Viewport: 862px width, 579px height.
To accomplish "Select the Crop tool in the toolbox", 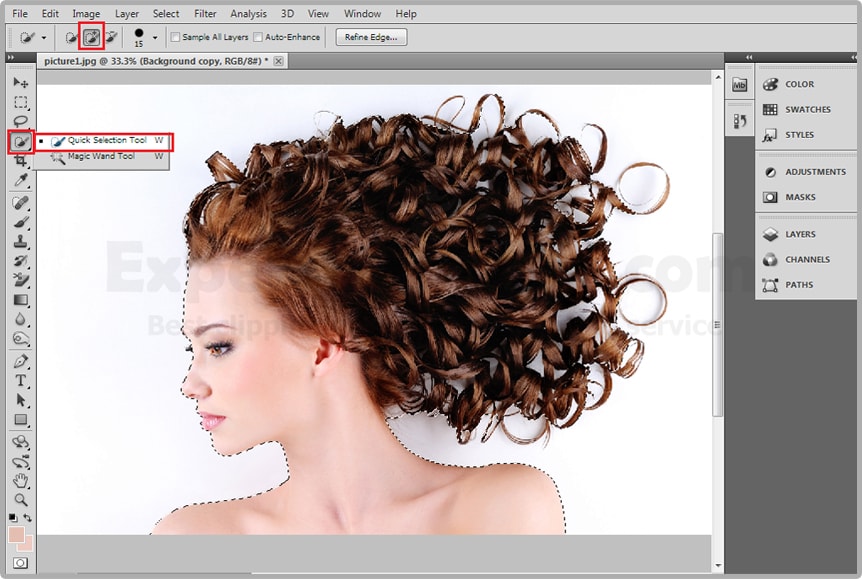I will 20,160.
